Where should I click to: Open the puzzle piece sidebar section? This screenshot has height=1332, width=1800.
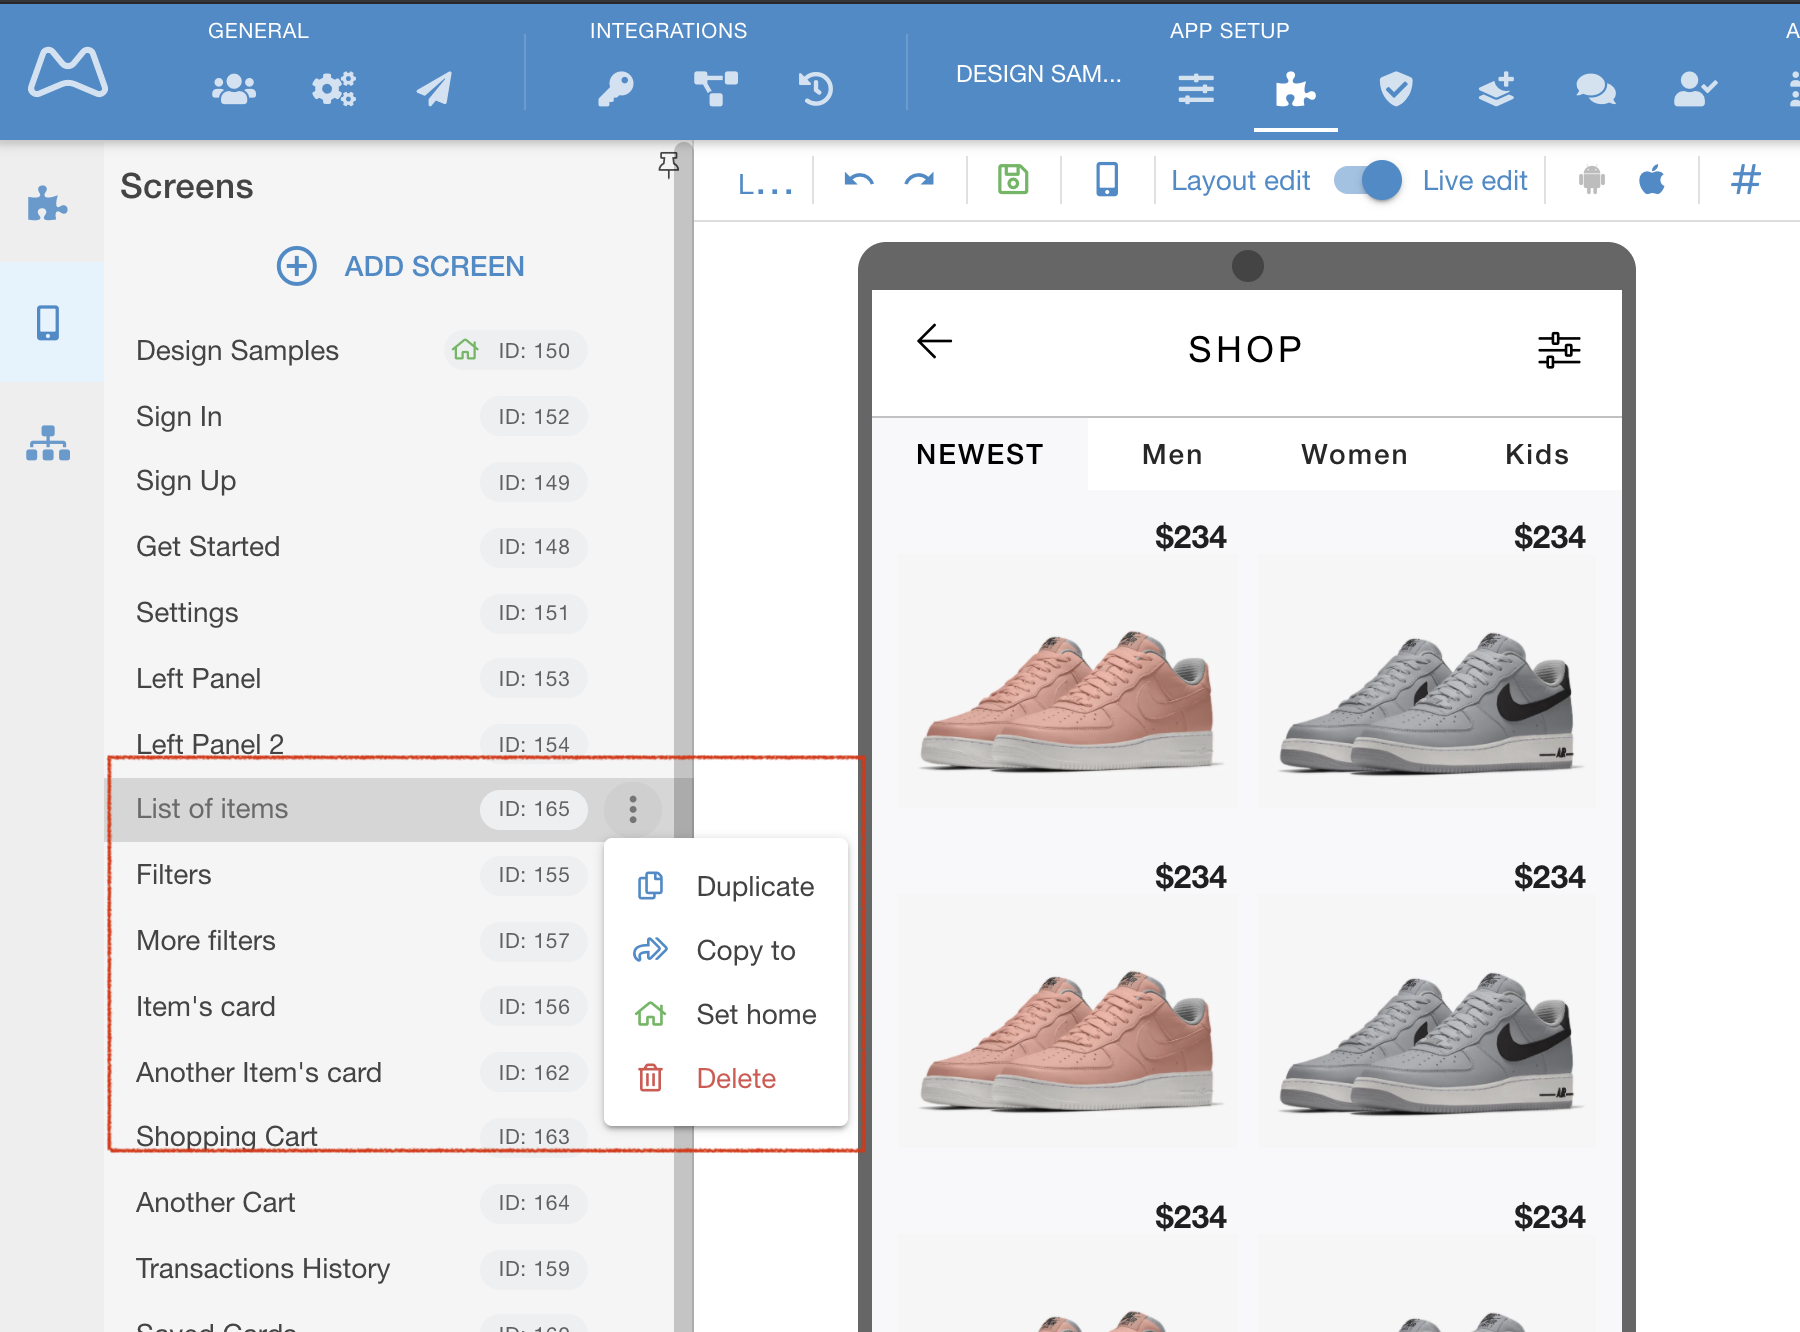tap(48, 203)
